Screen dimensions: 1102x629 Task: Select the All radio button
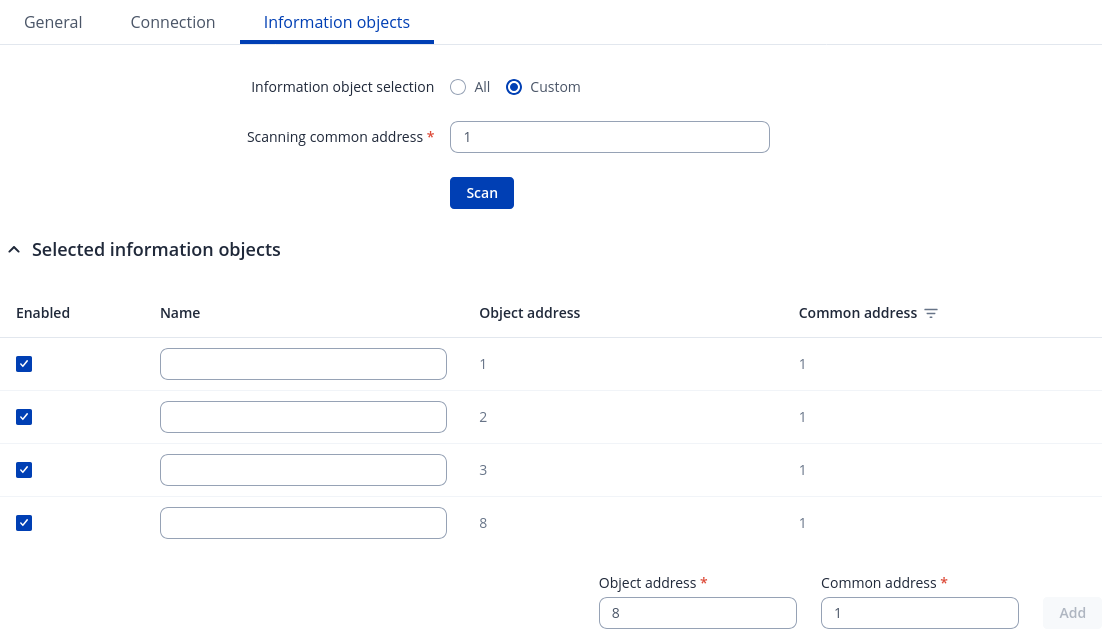click(x=458, y=87)
